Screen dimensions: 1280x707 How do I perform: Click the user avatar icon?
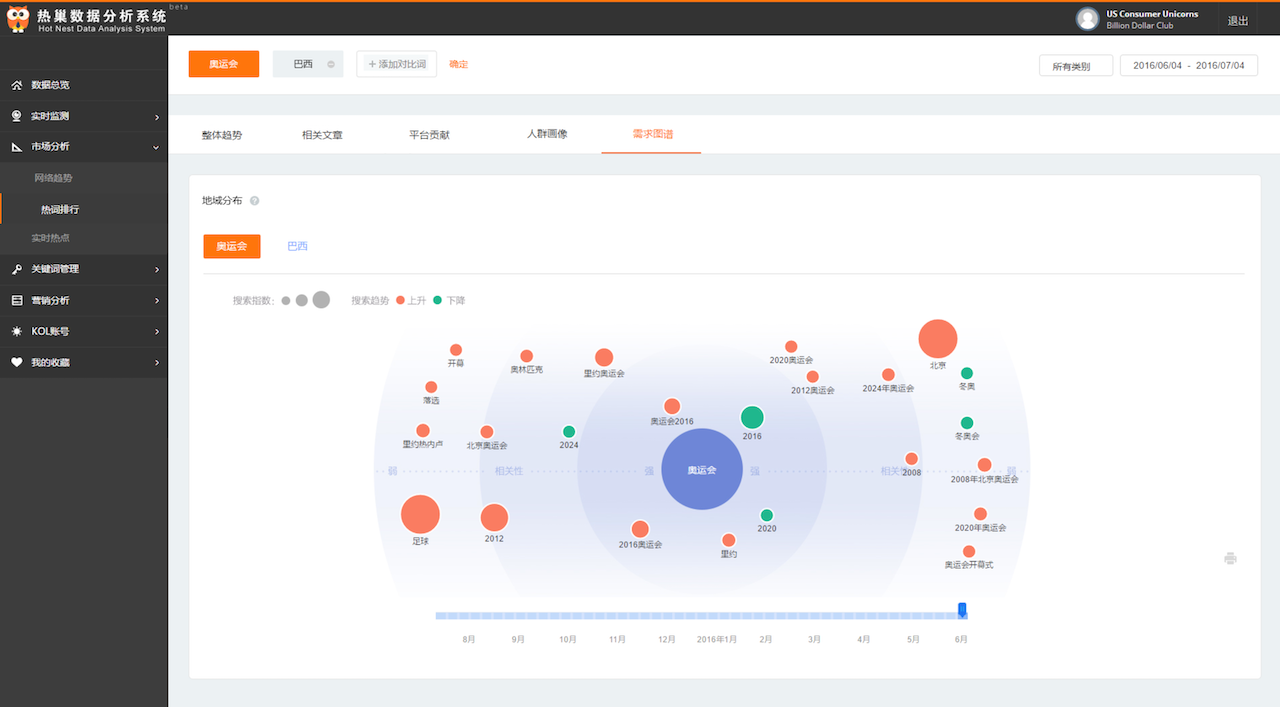click(1087, 19)
